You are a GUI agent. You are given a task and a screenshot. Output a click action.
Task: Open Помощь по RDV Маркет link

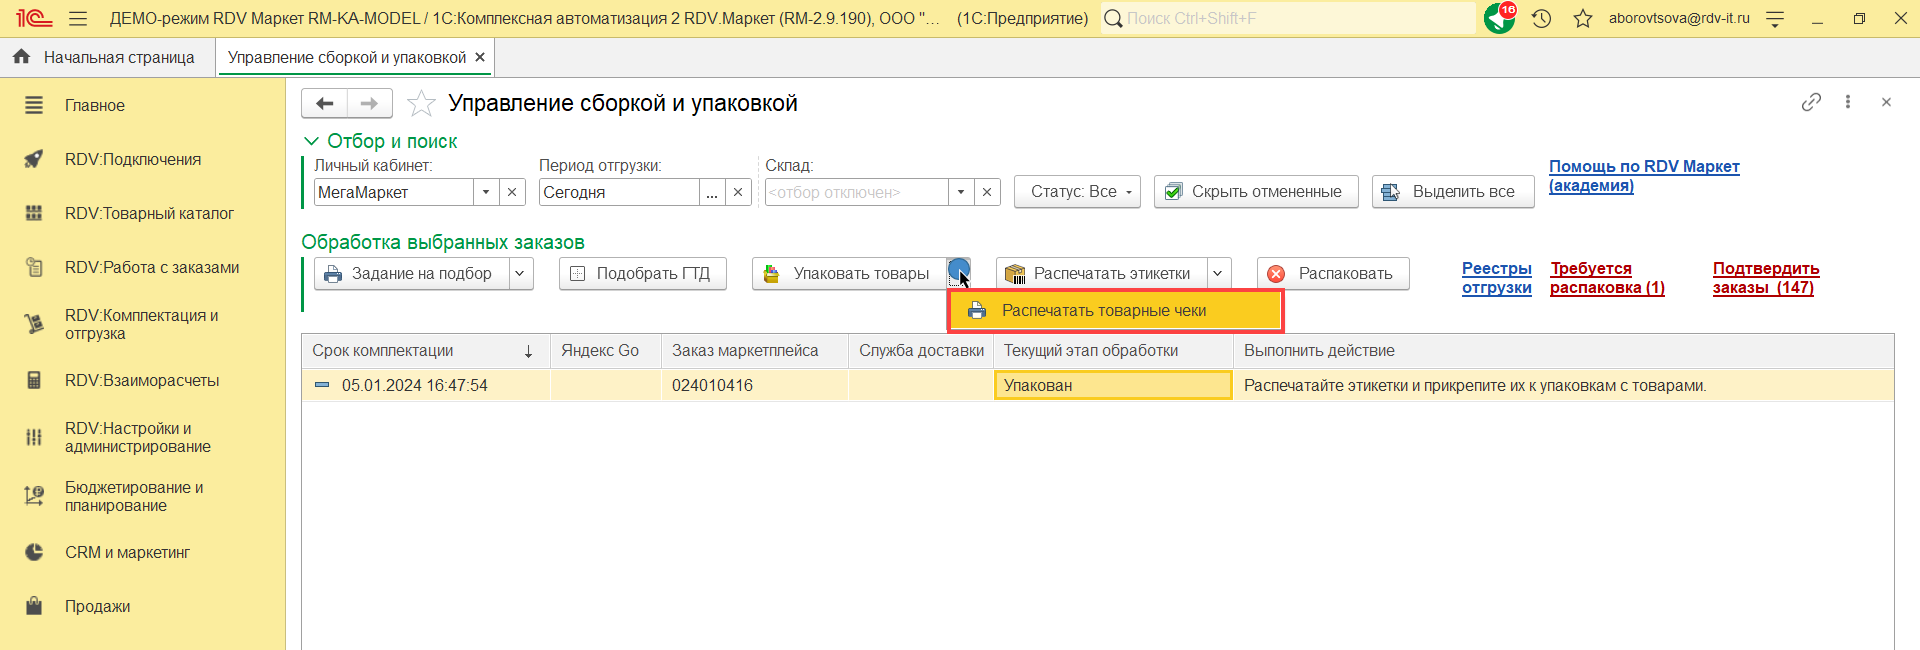[1644, 176]
